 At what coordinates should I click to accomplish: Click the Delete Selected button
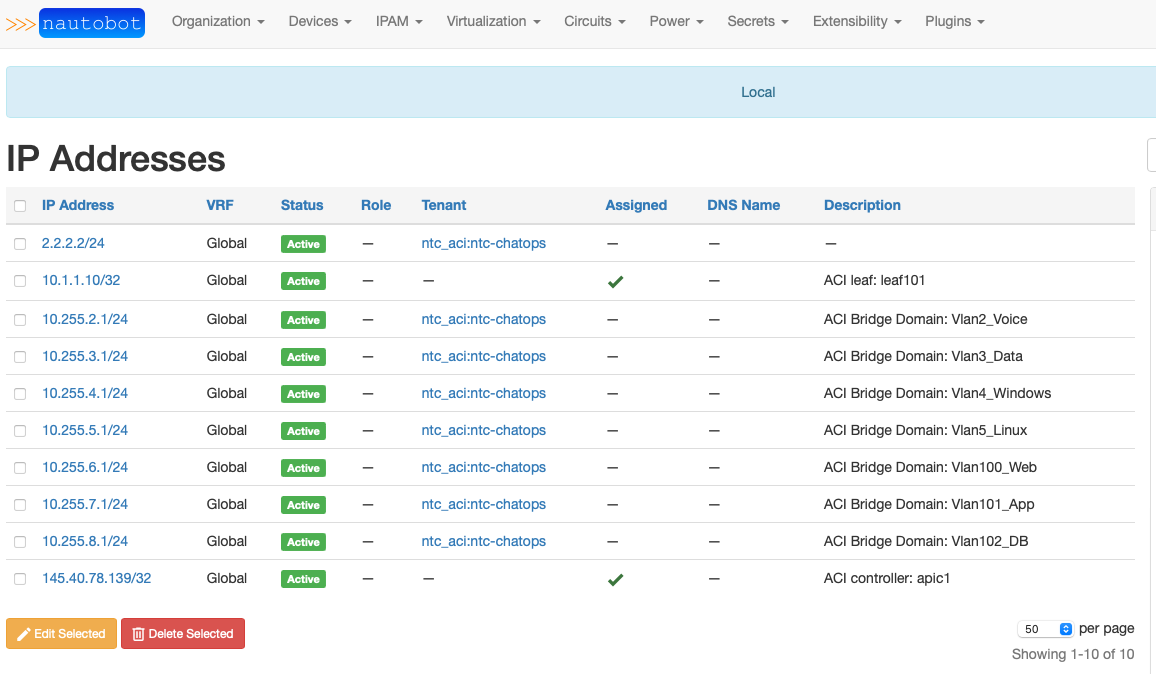click(183, 633)
